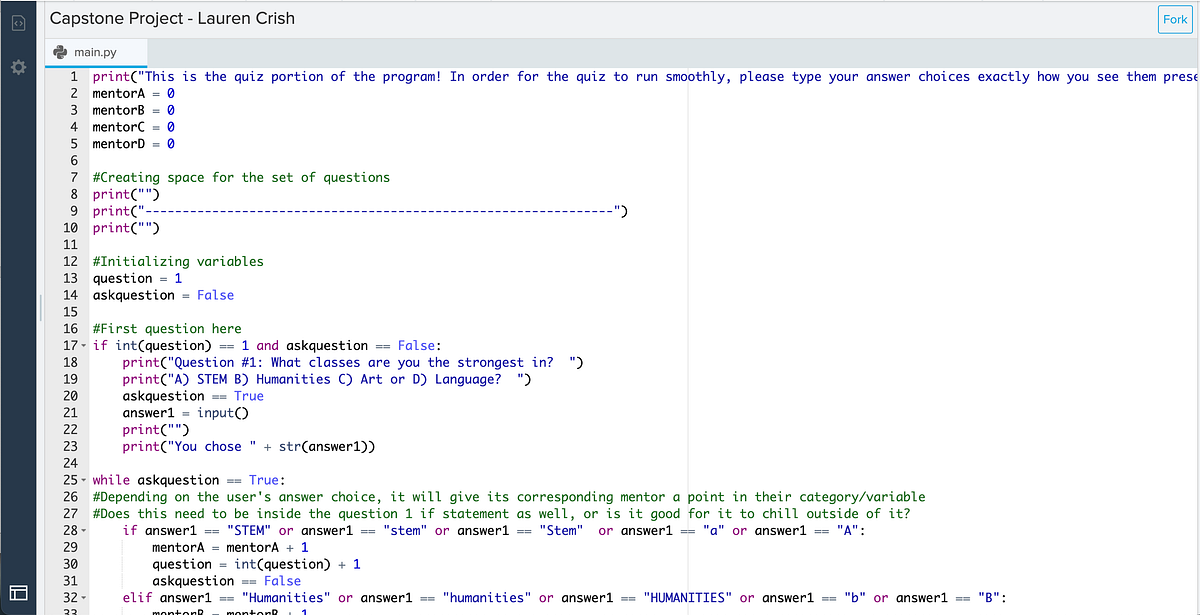This screenshot has width=1200, height=615.
Task: Click the comment '#Creating space for the set of questions'
Action: [x=241, y=178]
